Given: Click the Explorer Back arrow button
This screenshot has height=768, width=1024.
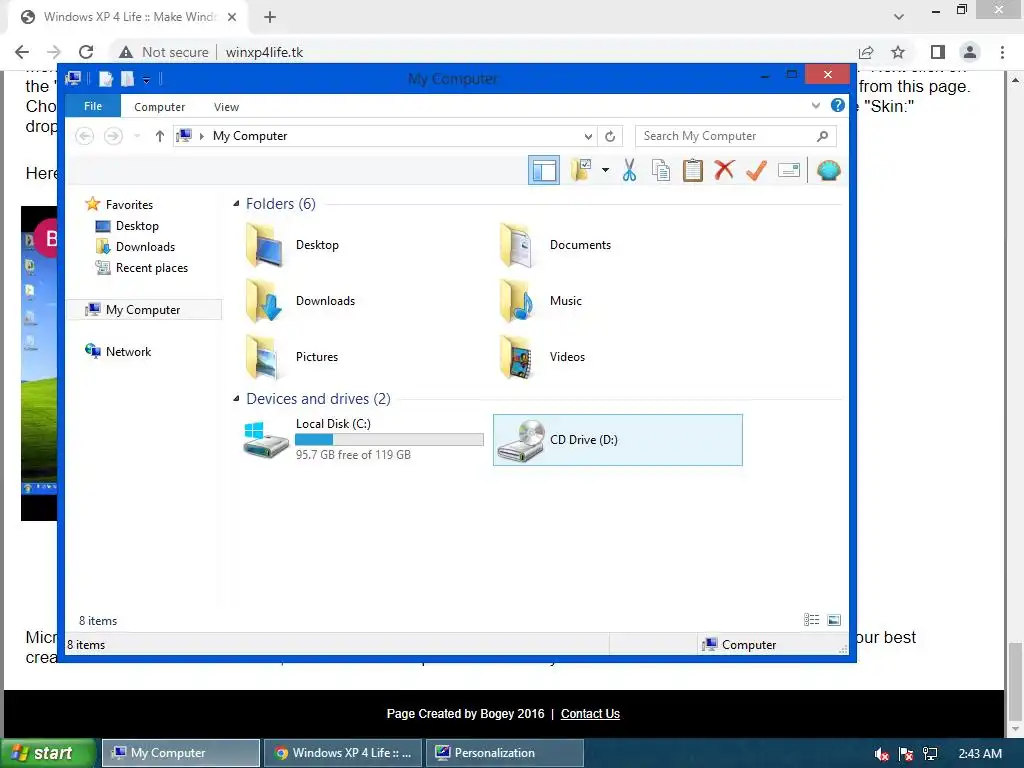Looking at the screenshot, I should [84, 136].
